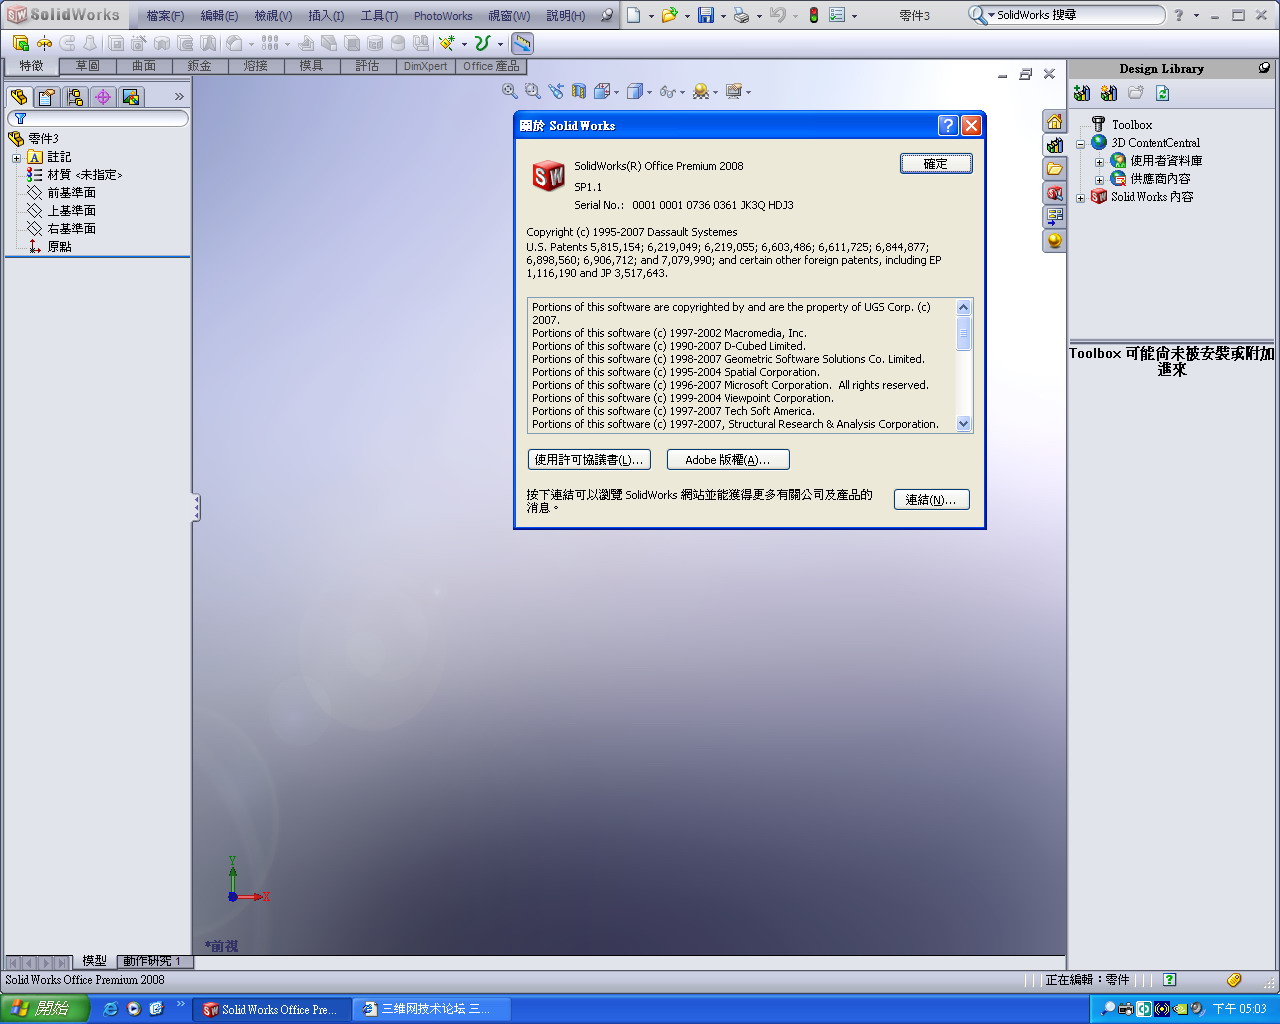Click the Save diskette icon
Screen dimensions: 1280x1024
706,15
